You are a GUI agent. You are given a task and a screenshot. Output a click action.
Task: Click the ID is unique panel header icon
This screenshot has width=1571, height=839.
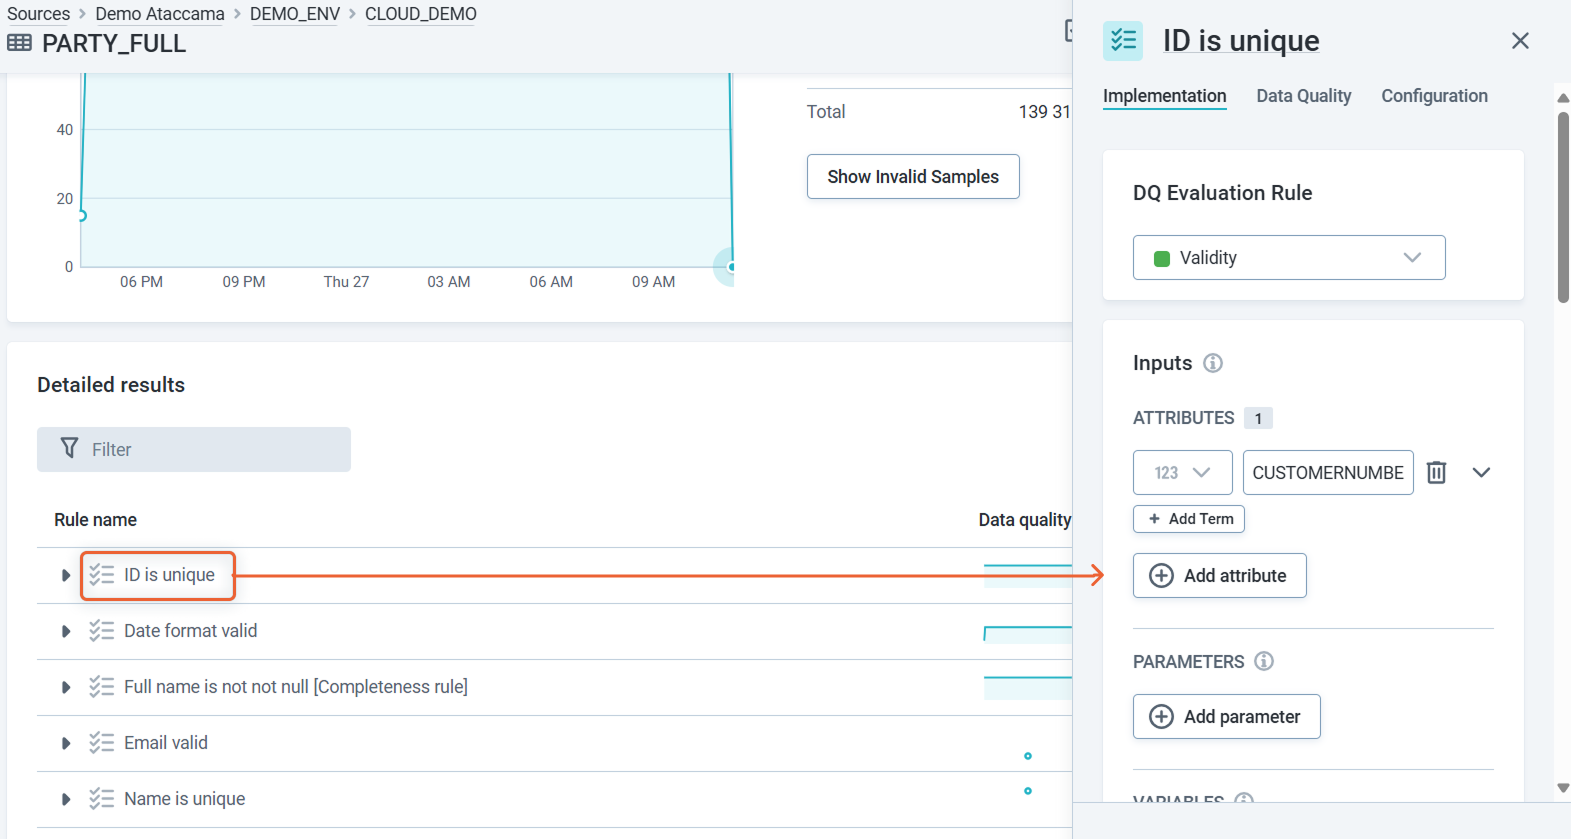pyautogui.click(x=1123, y=41)
